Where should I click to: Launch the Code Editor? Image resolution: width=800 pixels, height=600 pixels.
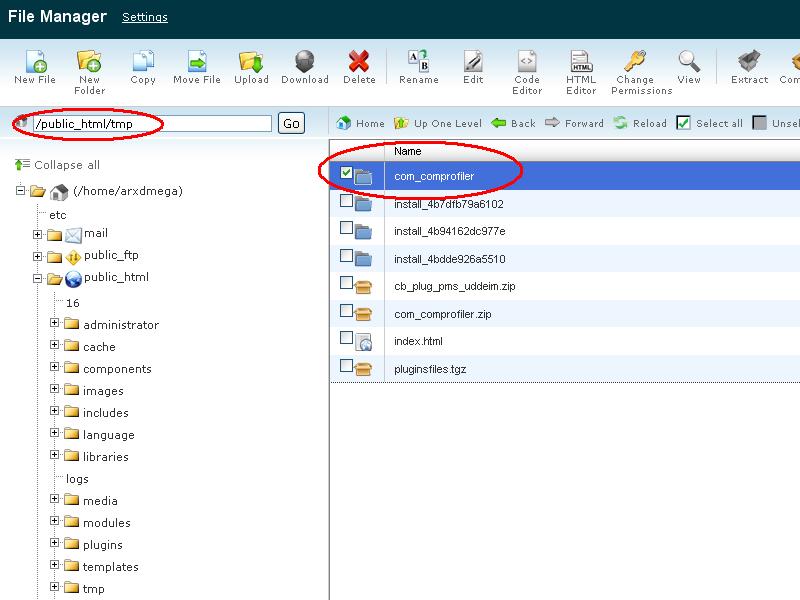[527, 61]
